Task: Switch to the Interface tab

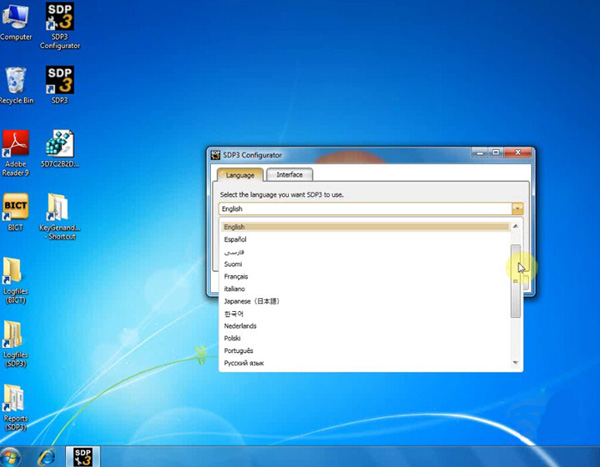Action: (289, 175)
